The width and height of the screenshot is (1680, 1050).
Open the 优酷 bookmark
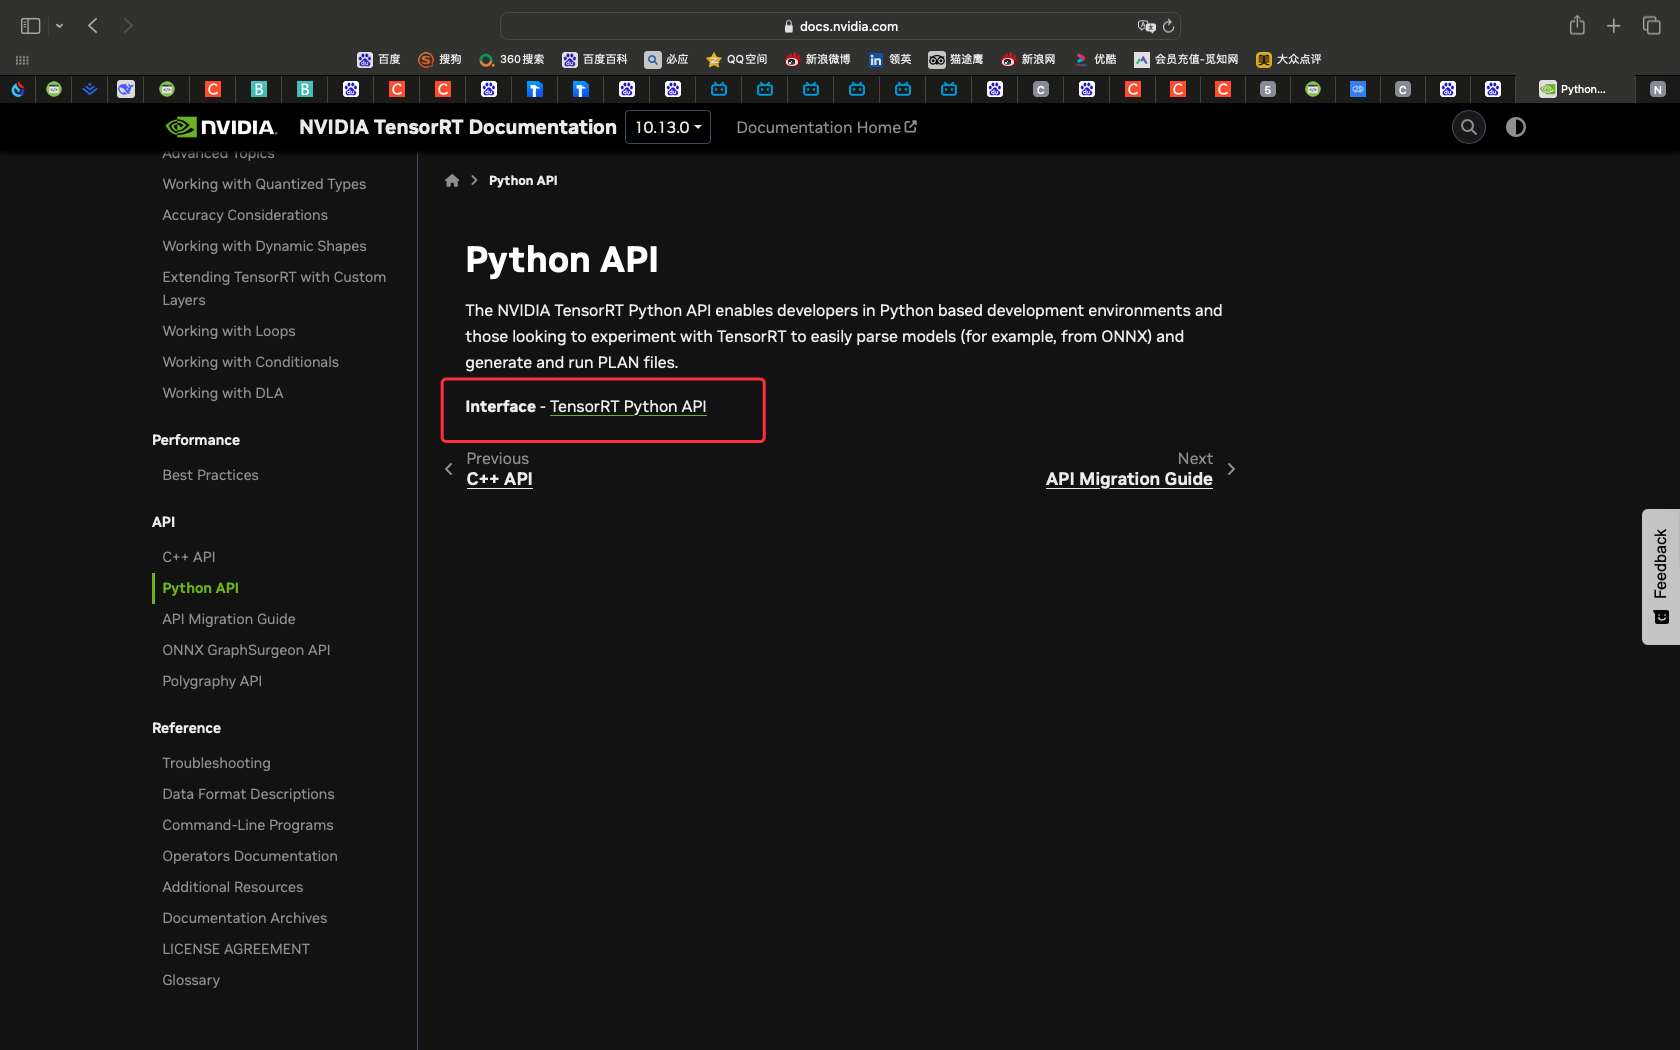tap(1095, 59)
